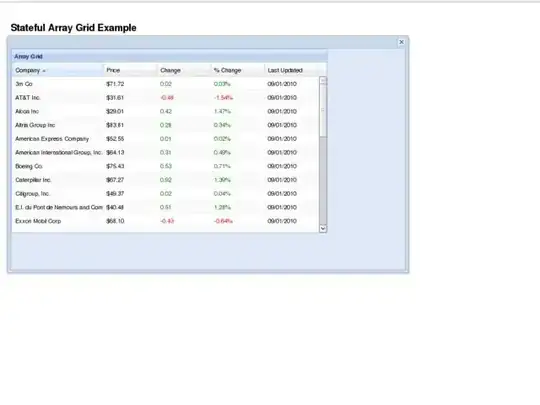Select the Alcoa Inc company cell

click(58, 112)
